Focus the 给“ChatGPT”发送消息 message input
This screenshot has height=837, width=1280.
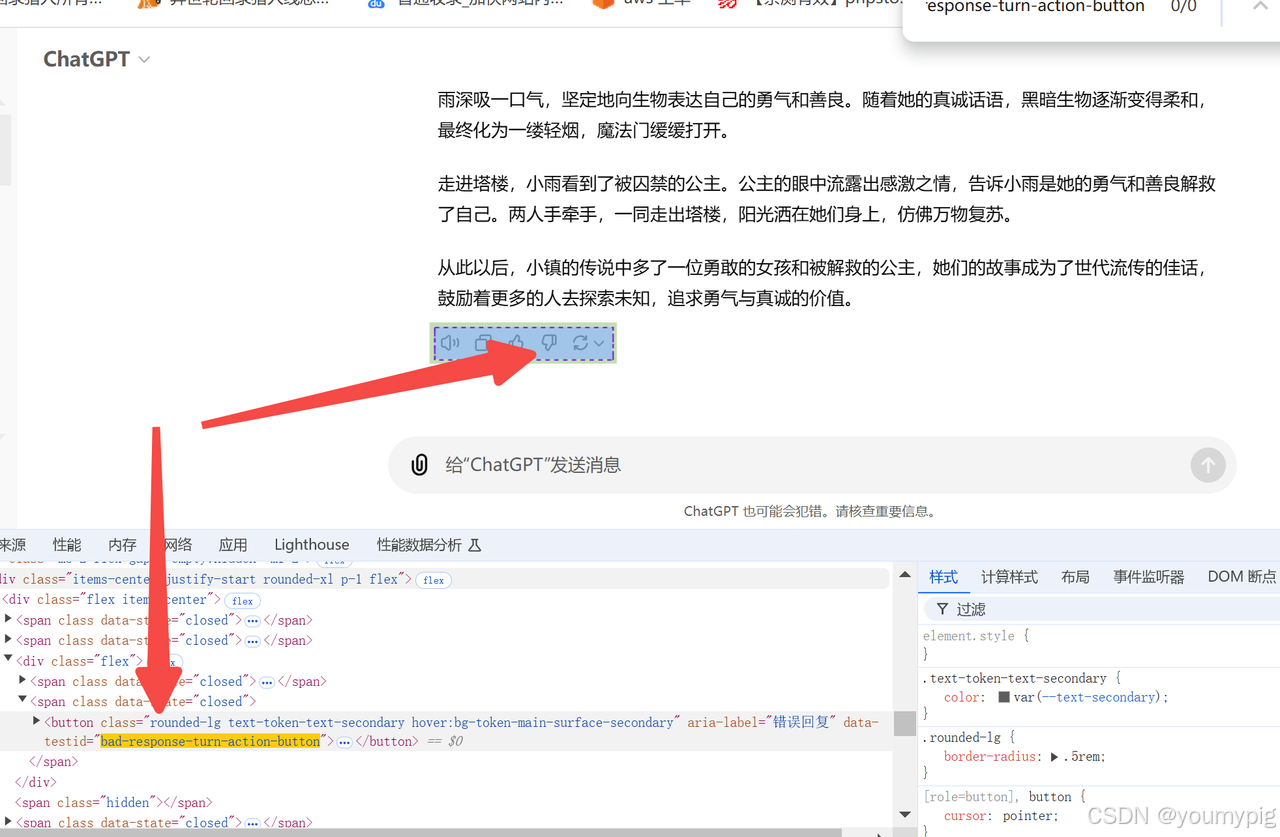(810, 465)
